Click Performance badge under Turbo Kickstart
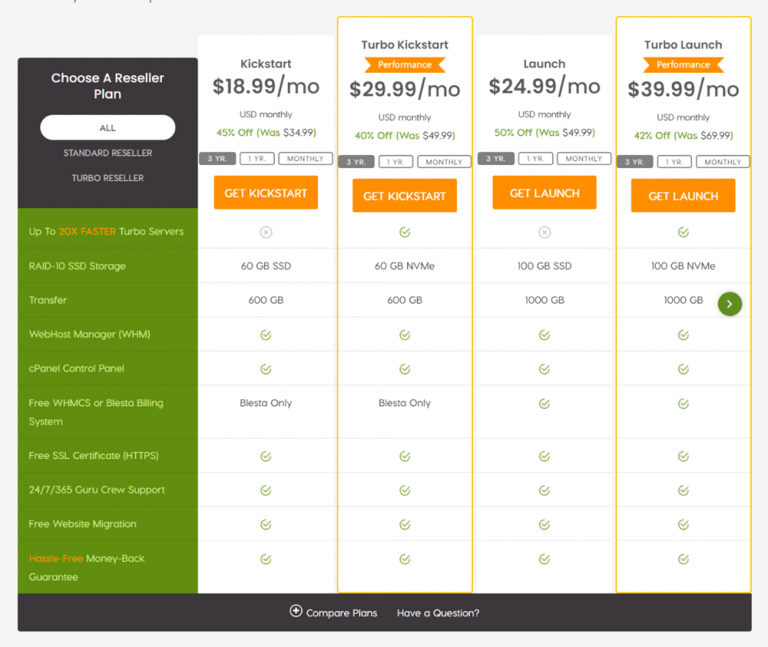The width and height of the screenshot is (768, 647). coord(405,65)
